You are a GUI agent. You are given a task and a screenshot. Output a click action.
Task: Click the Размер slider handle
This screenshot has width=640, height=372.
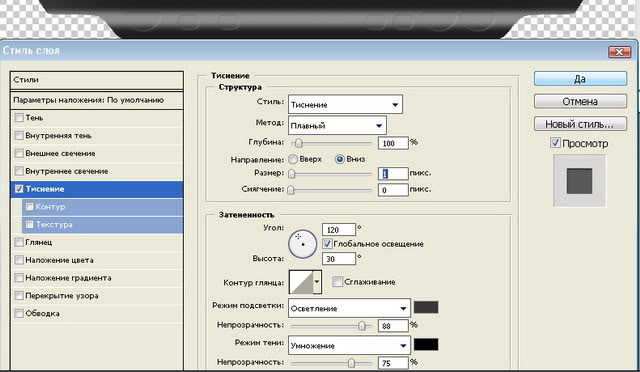tap(291, 174)
